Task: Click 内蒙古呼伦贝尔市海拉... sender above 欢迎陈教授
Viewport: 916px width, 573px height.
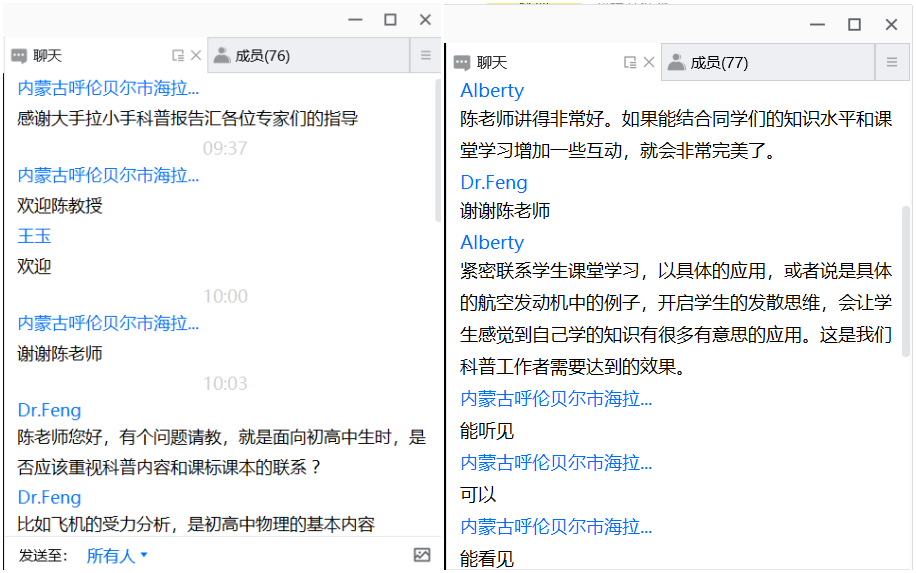Action: pos(108,175)
